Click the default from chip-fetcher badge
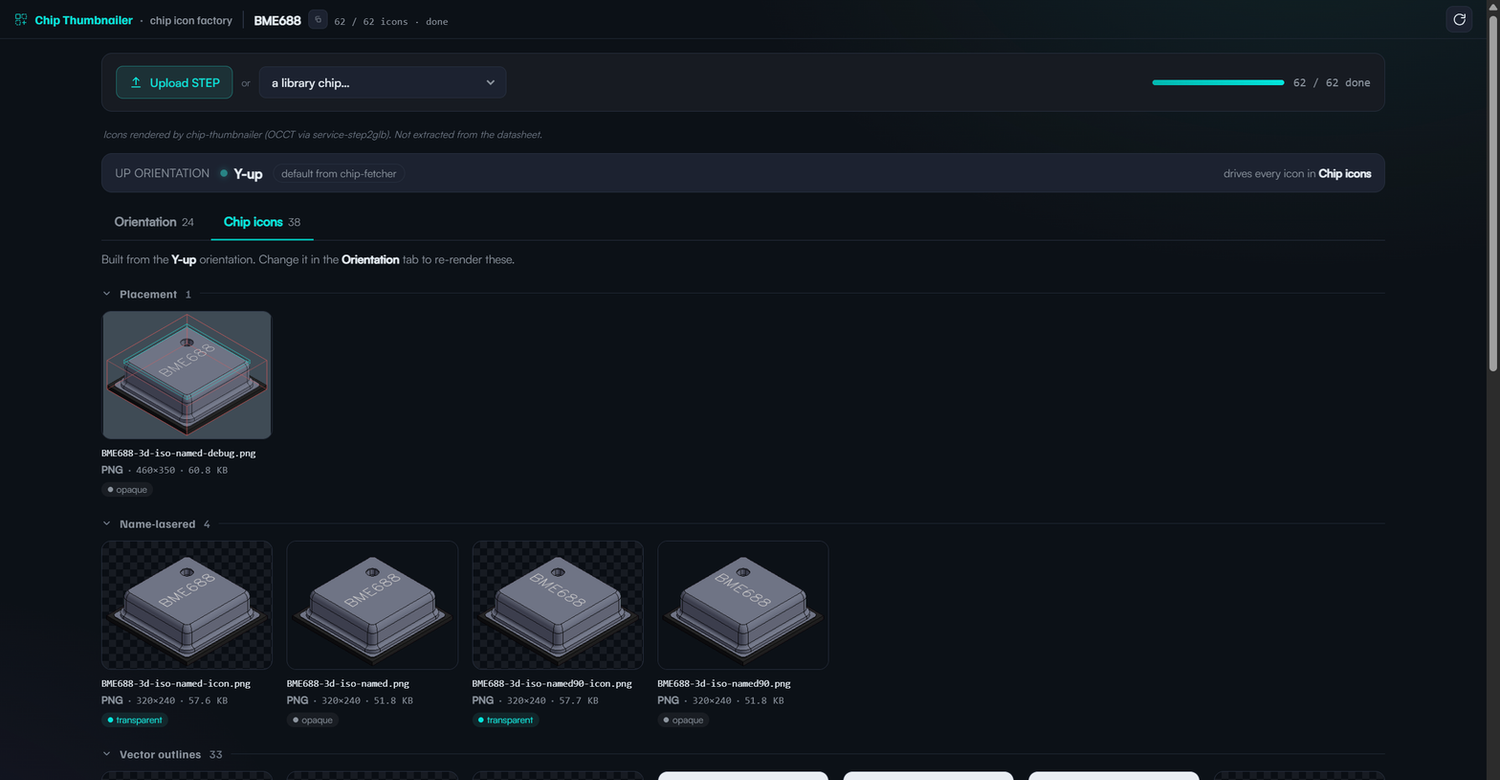This screenshot has width=1500, height=780. pos(339,174)
